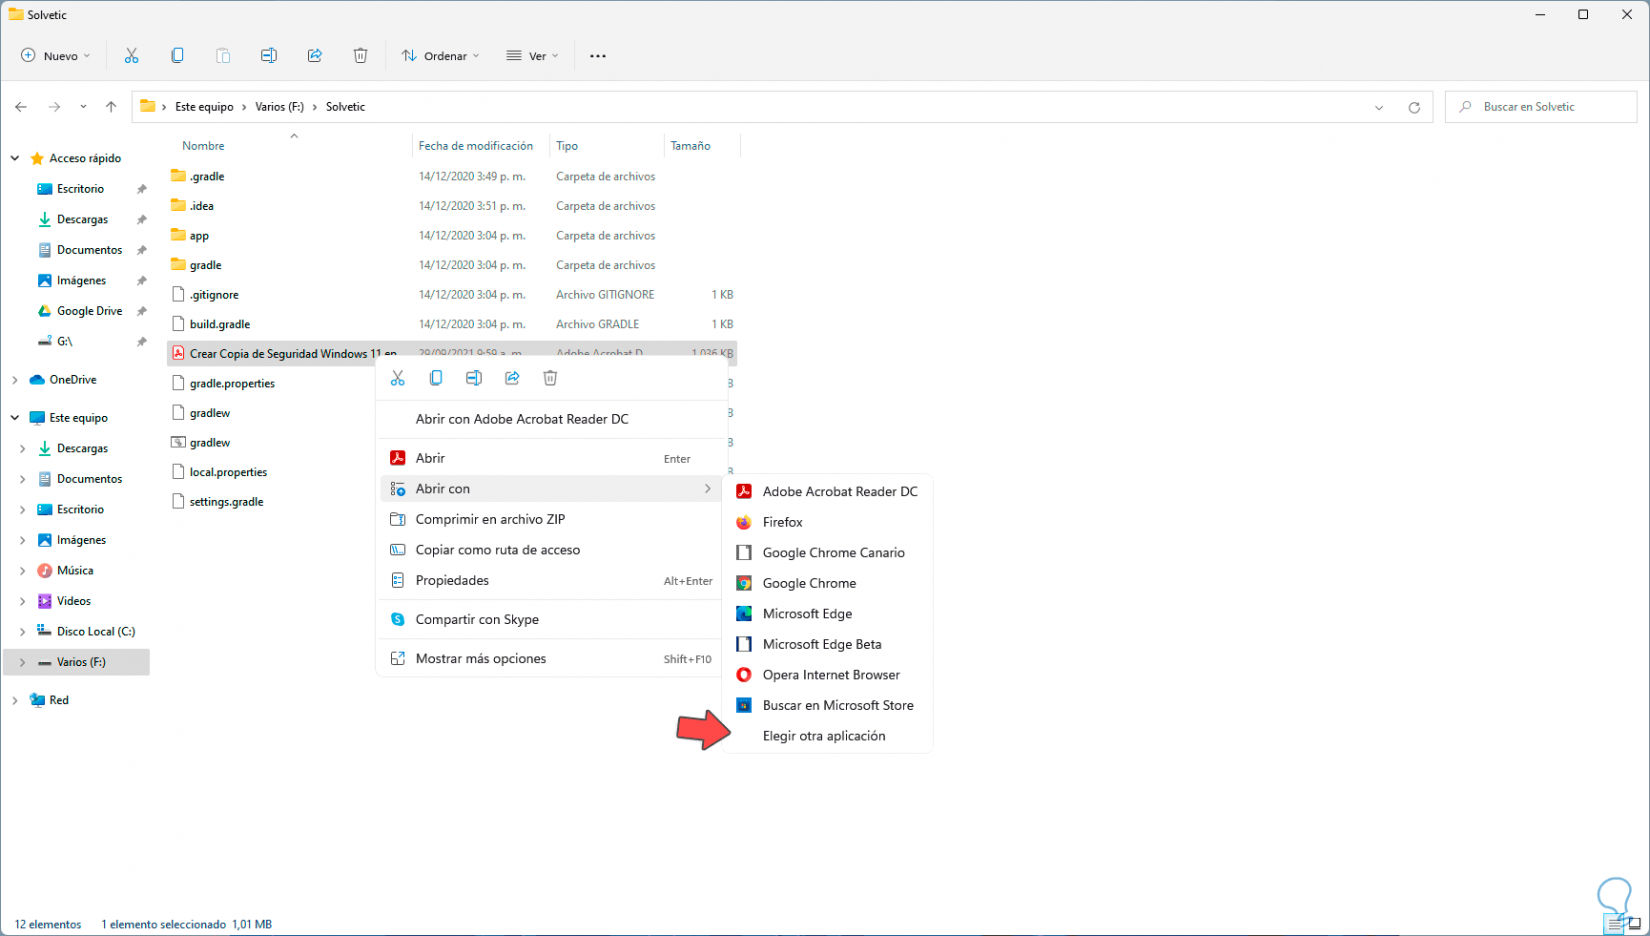Click Abrir con Adobe Acrobat Reader DC
Screen dimensions: 1650x936
point(551,419)
